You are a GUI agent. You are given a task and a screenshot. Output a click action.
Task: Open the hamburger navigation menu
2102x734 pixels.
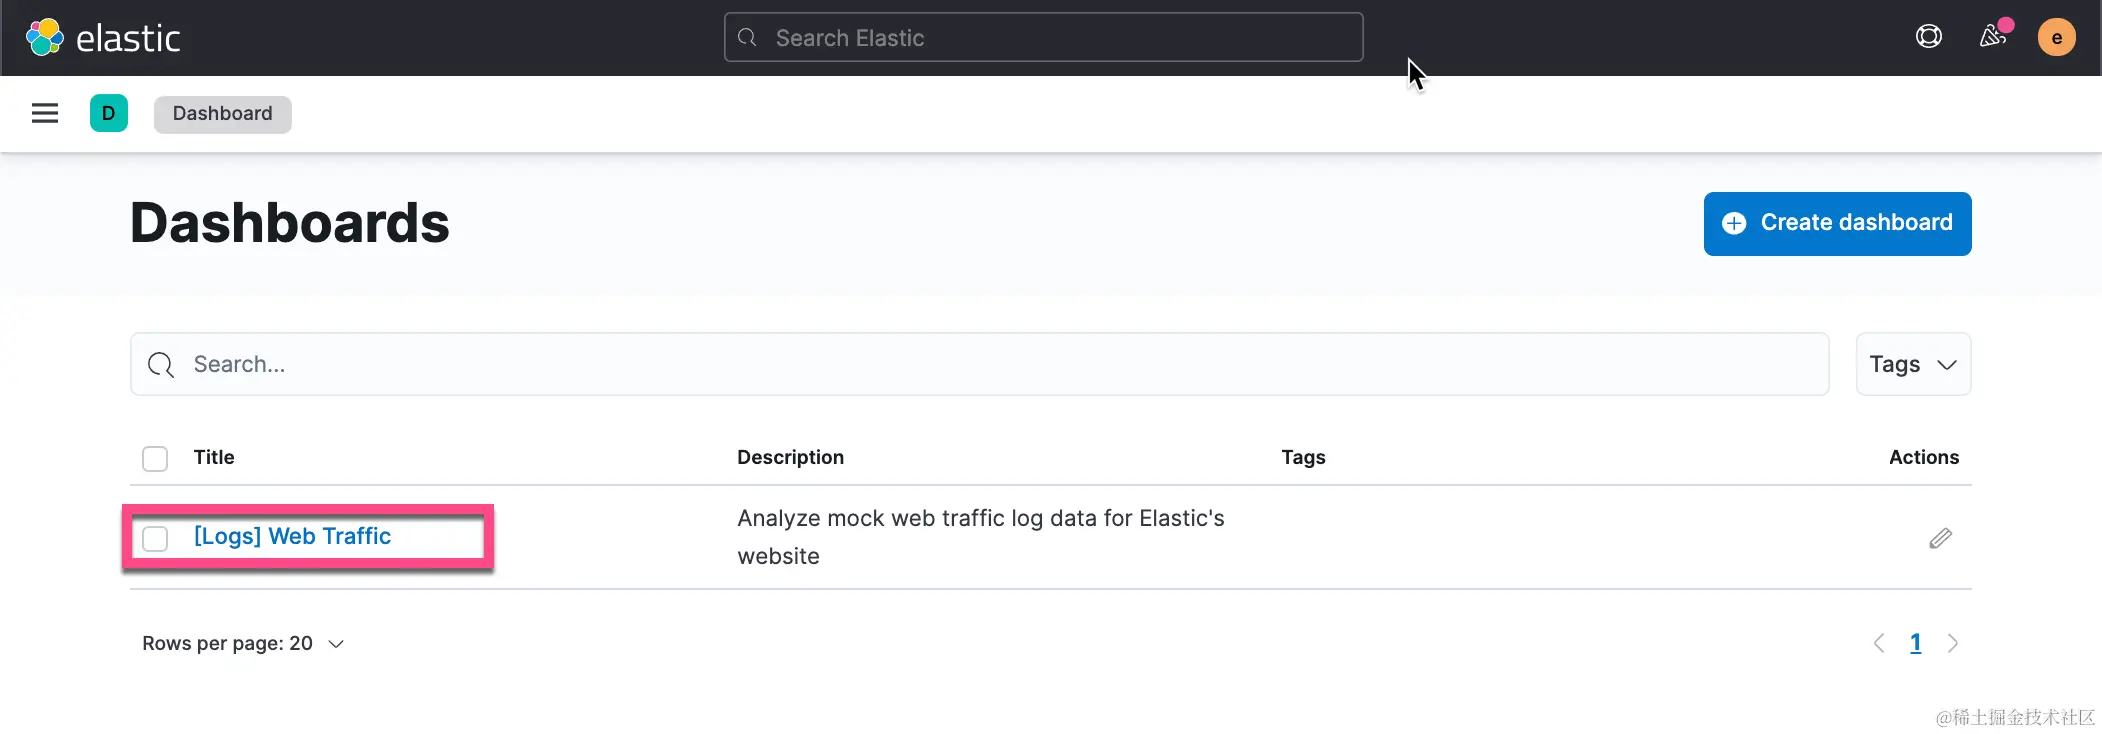coord(45,113)
